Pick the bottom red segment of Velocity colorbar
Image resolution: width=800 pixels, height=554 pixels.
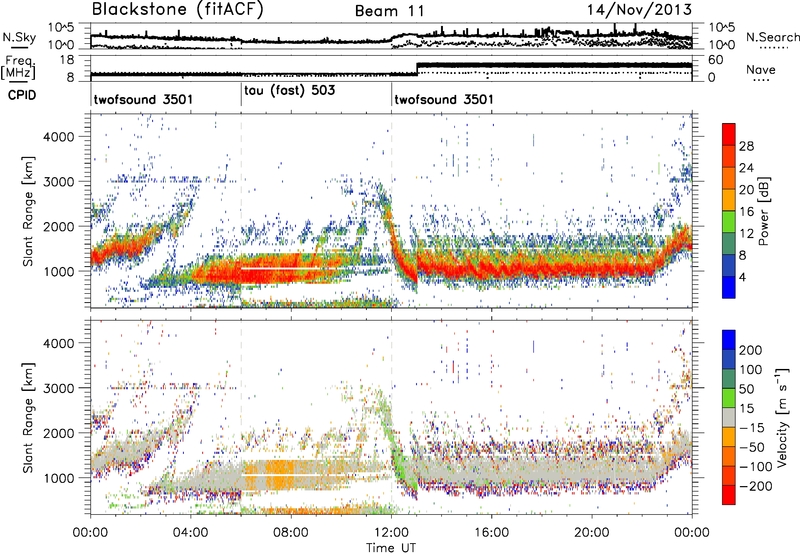tap(729, 495)
